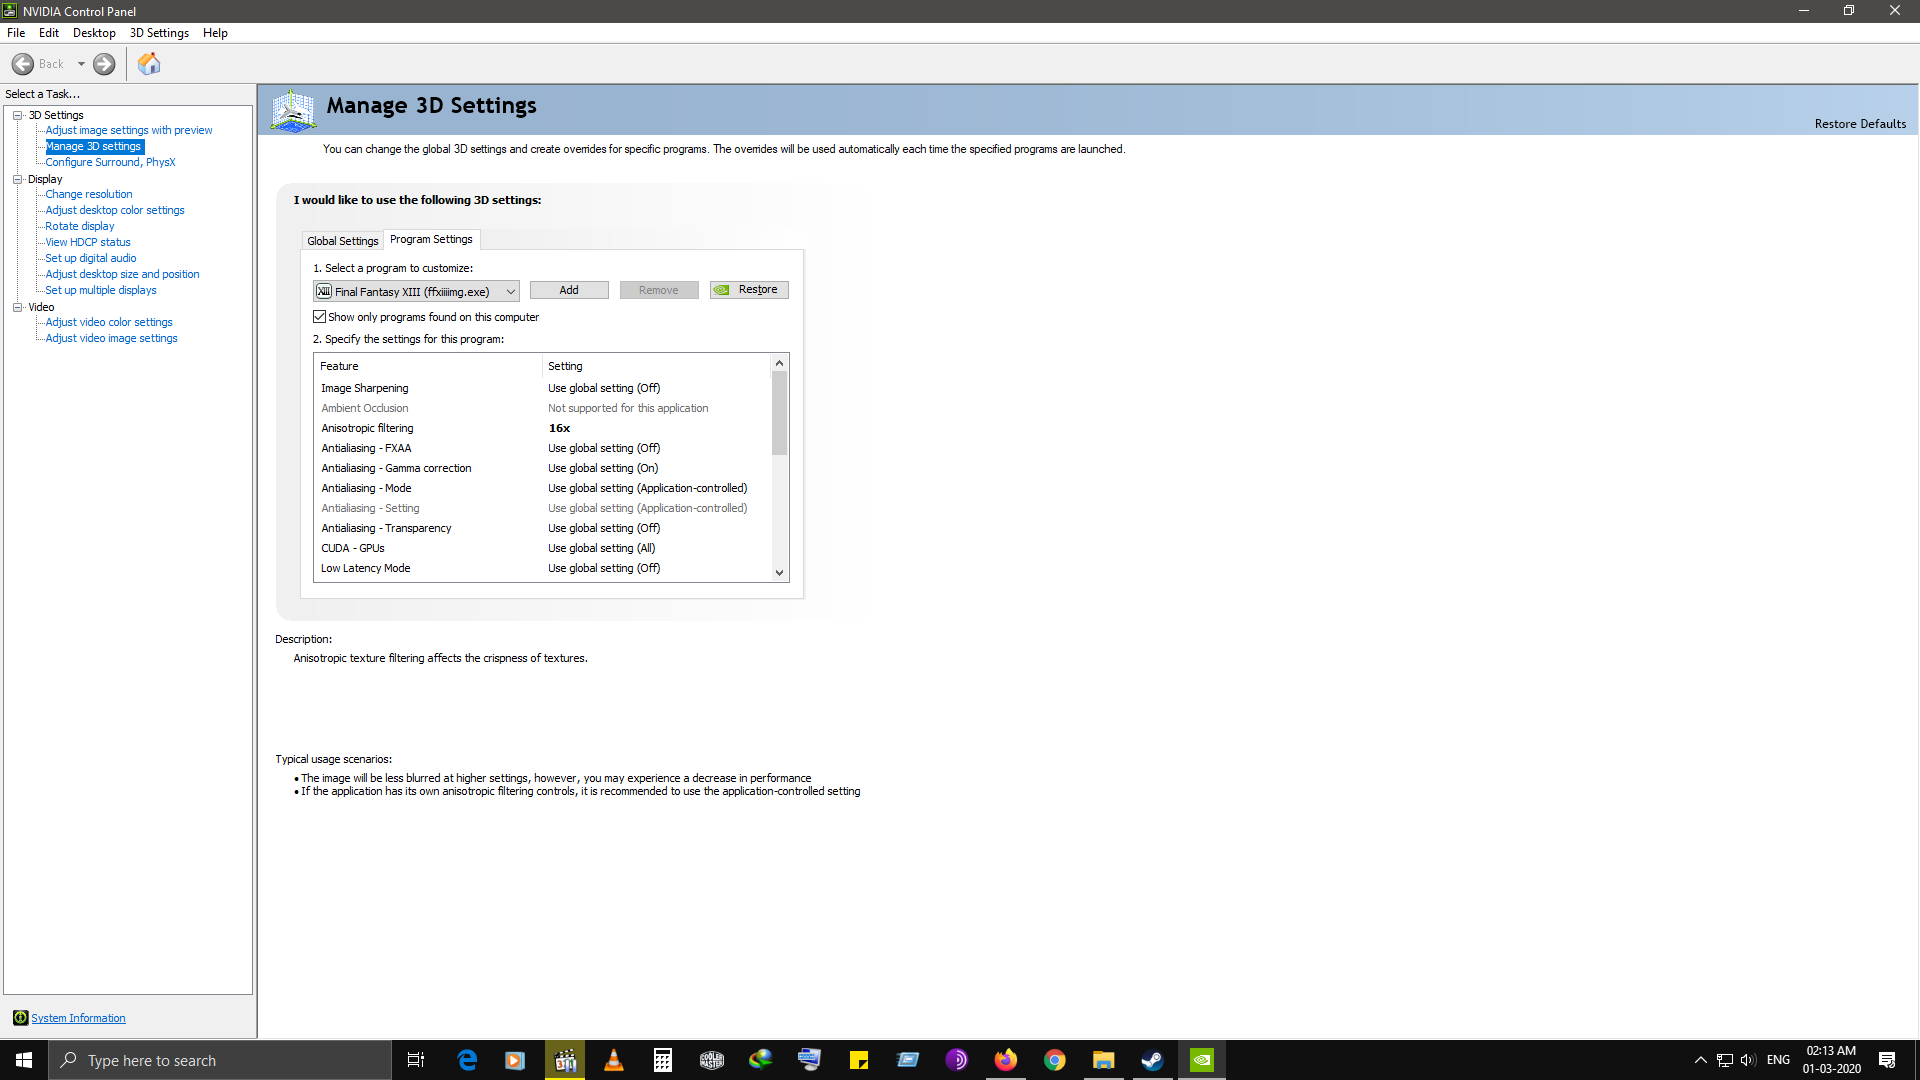The height and width of the screenshot is (1080, 1920).
Task: Click the Back arrow button
Action: [x=23, y=64]
